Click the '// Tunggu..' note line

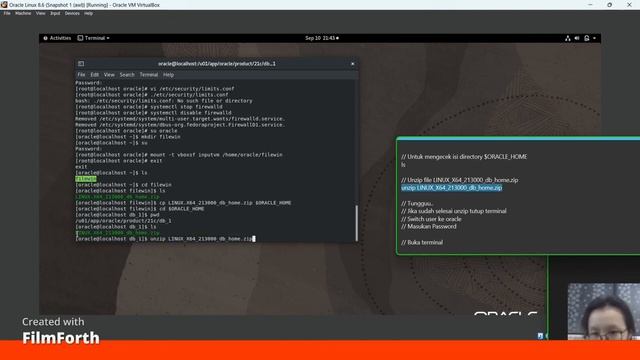[x=417, y=203]
